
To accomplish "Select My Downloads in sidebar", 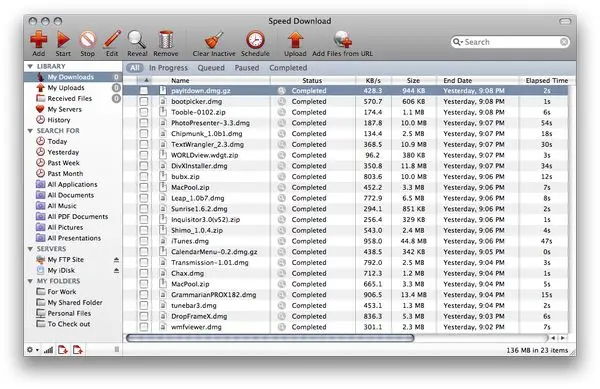I will [x=73, y=77].
